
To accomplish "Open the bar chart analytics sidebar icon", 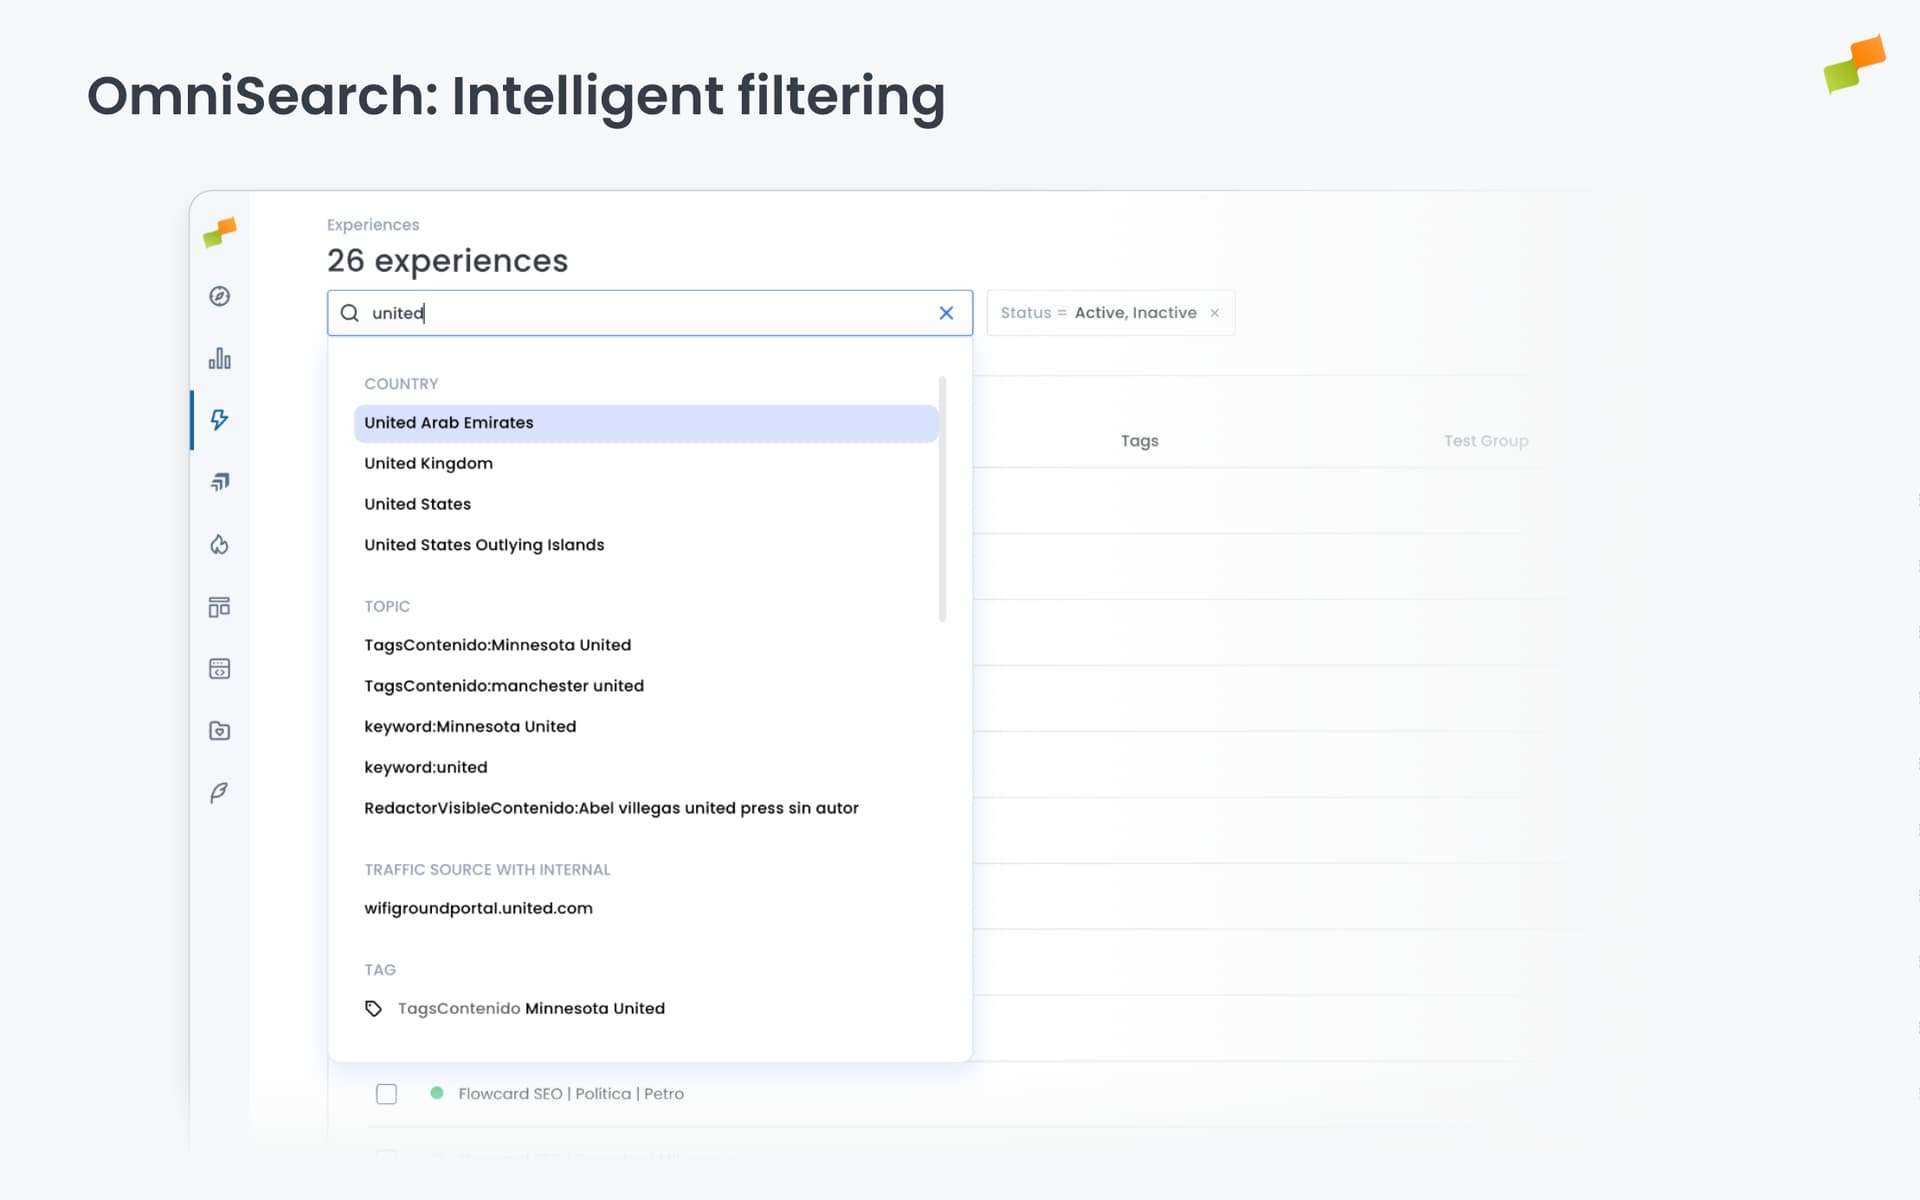I will pos(220,358).
